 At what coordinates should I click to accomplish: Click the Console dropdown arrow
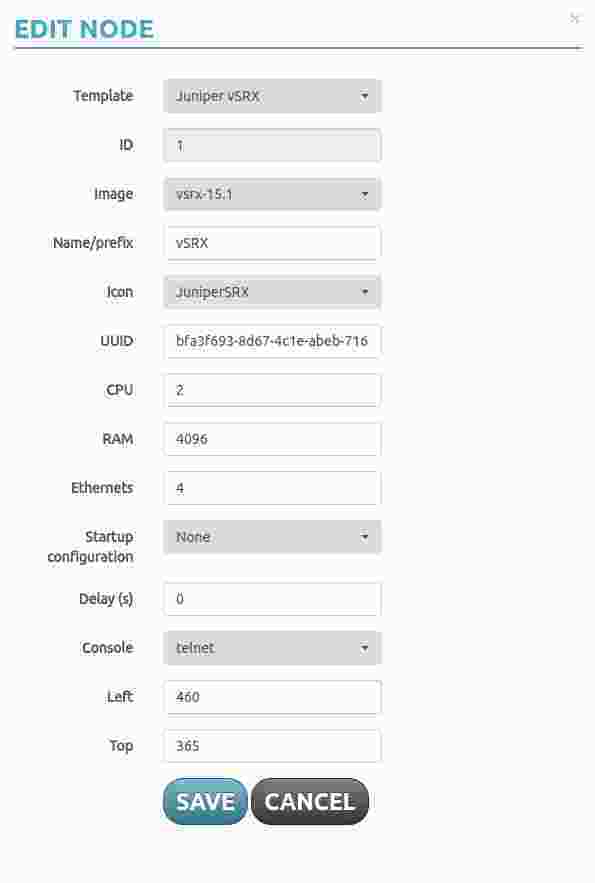click(364, 648)
